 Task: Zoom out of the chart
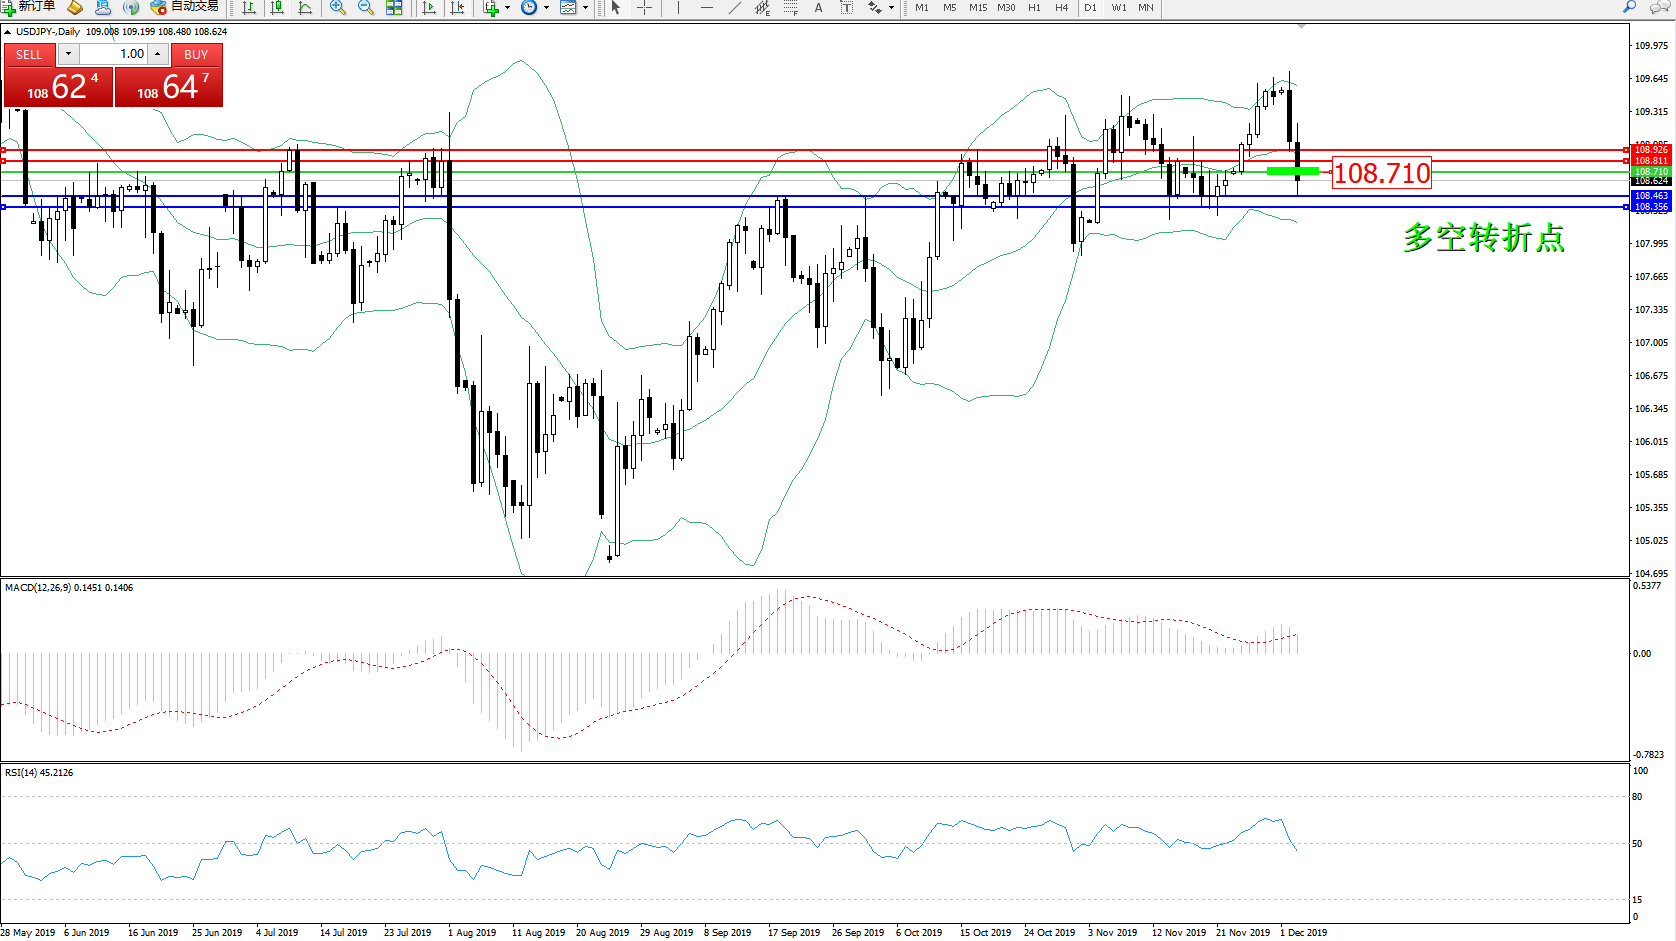click(x=366, y=8)
